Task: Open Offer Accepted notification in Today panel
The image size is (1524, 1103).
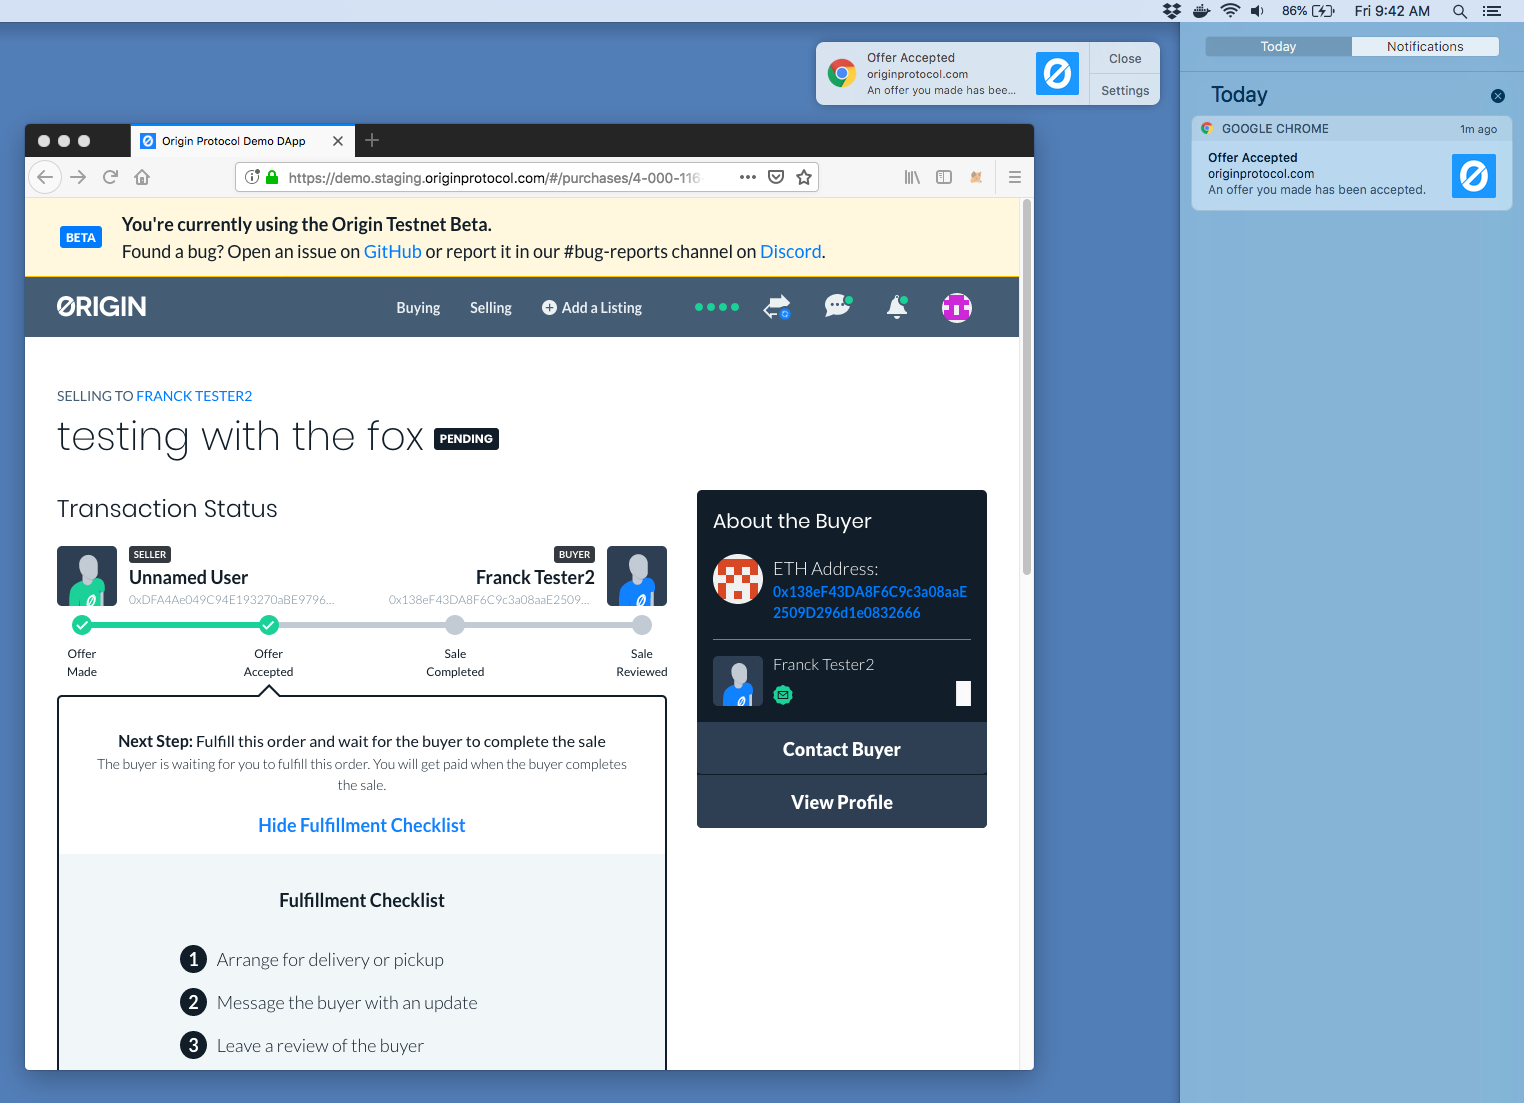Action: point(1352,173)
